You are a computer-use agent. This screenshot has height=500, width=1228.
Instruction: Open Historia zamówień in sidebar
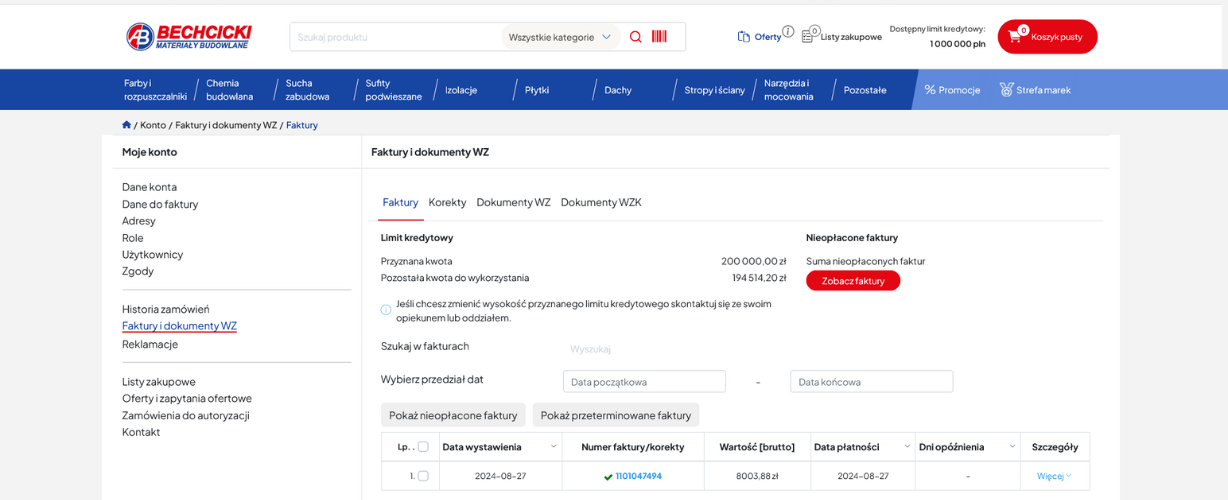click(166, 309)
